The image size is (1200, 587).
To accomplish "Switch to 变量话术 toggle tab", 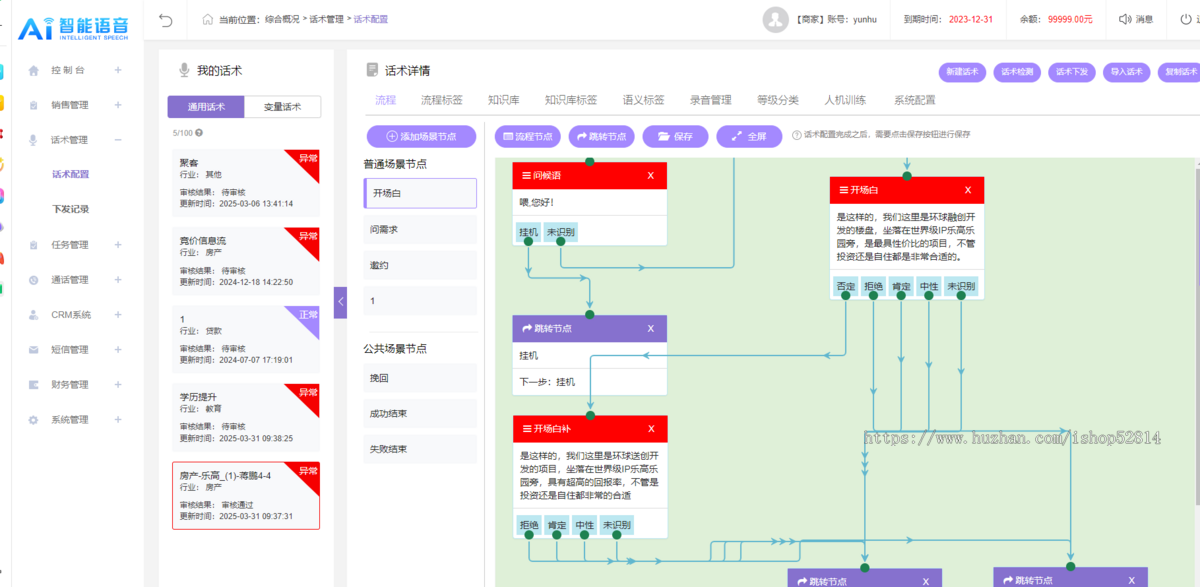I will pyautogui.click(x=282, y=107).
